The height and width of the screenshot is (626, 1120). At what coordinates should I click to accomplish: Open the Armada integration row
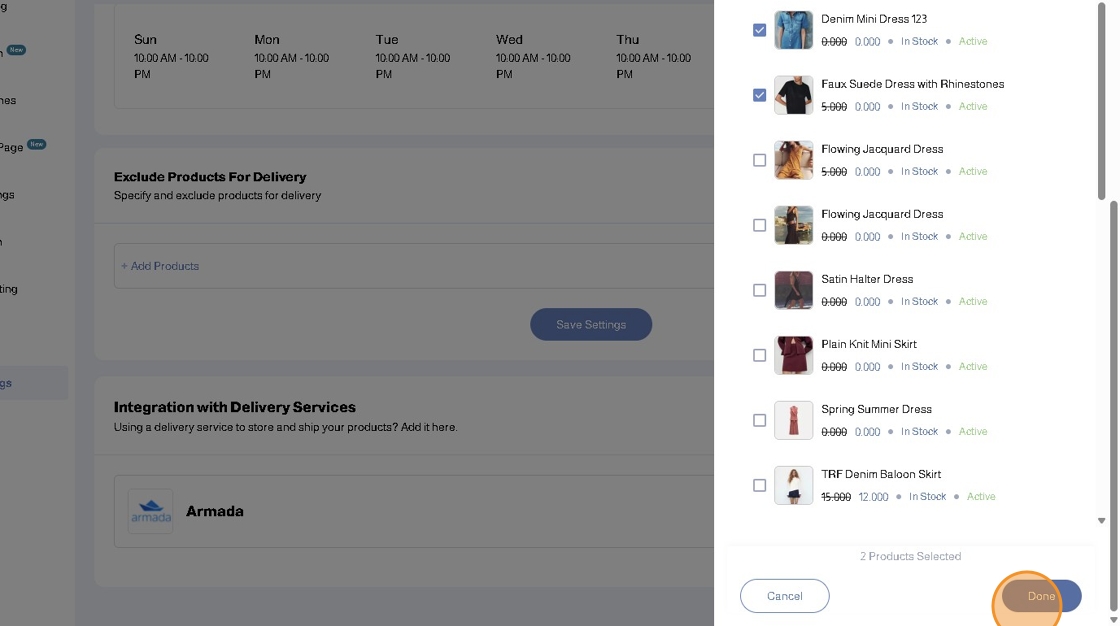coord(400,511)
